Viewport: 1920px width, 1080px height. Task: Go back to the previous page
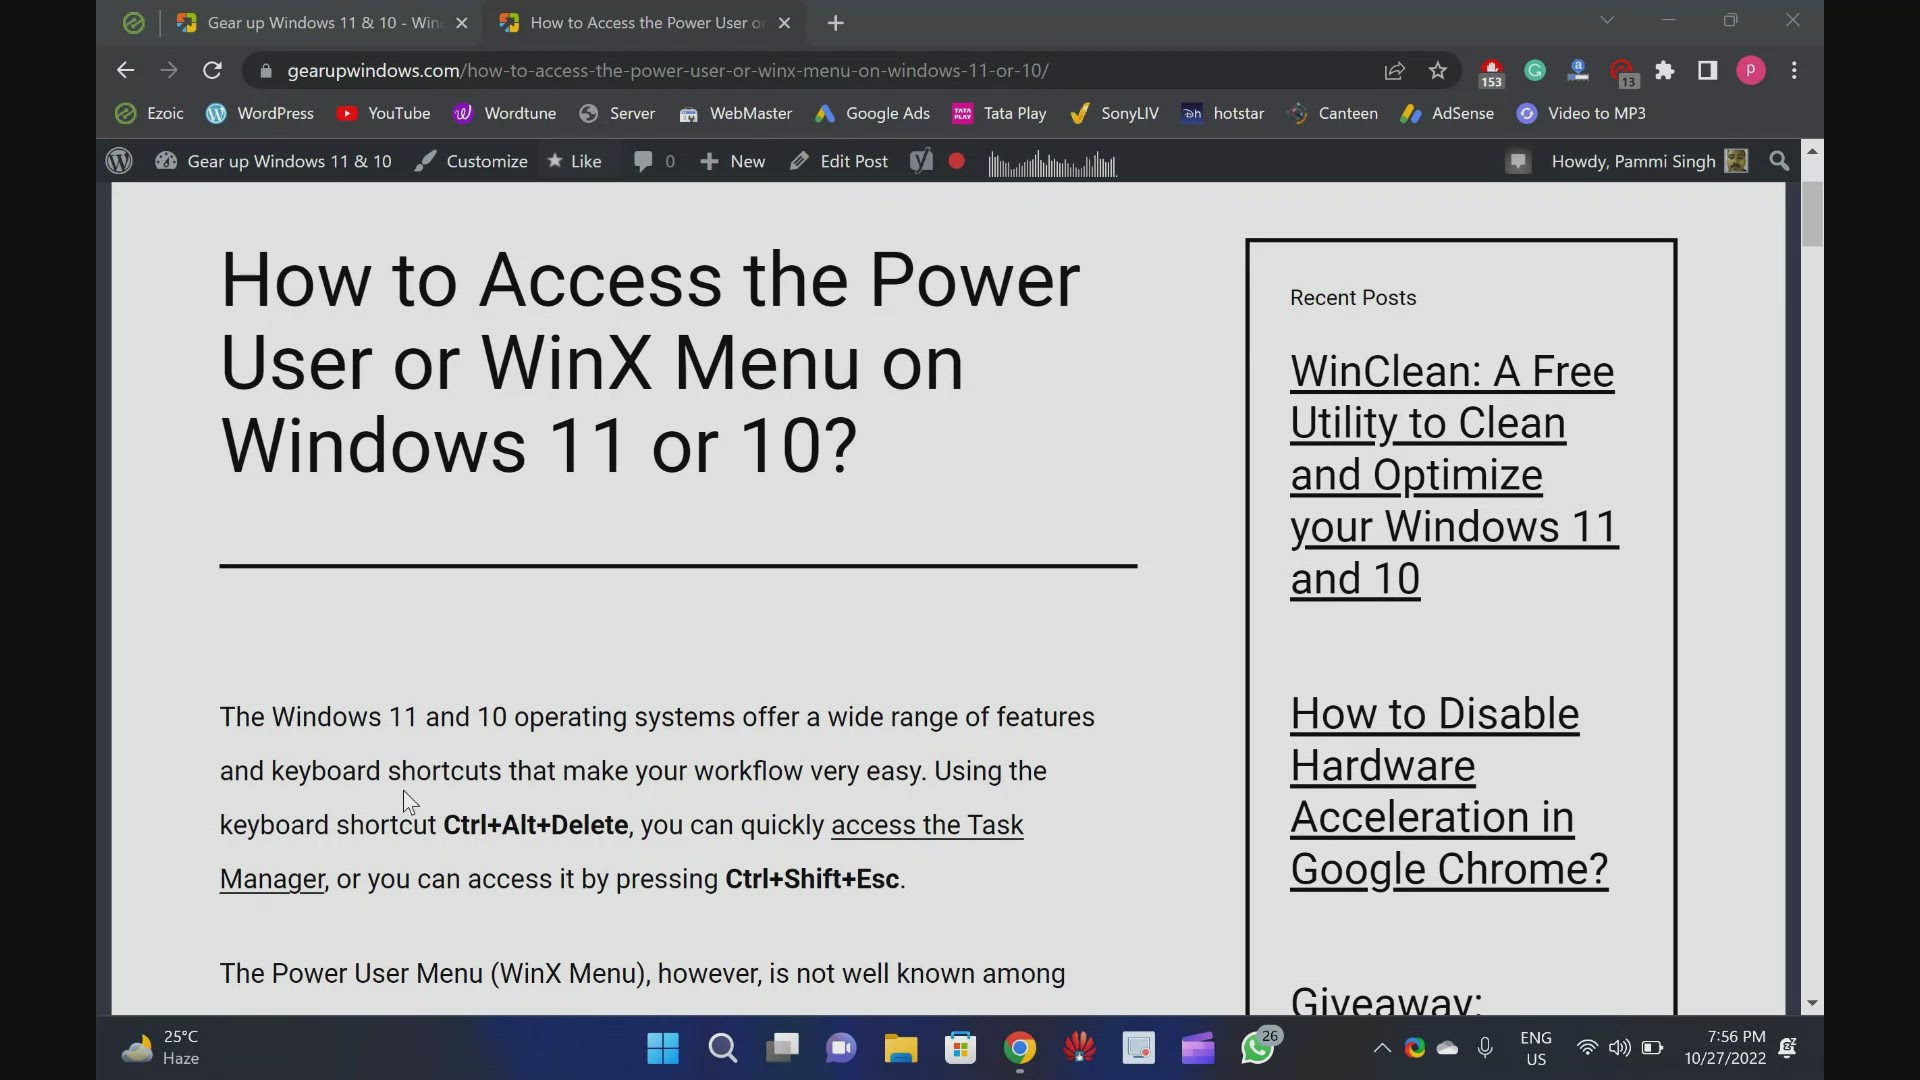point(125,70)
